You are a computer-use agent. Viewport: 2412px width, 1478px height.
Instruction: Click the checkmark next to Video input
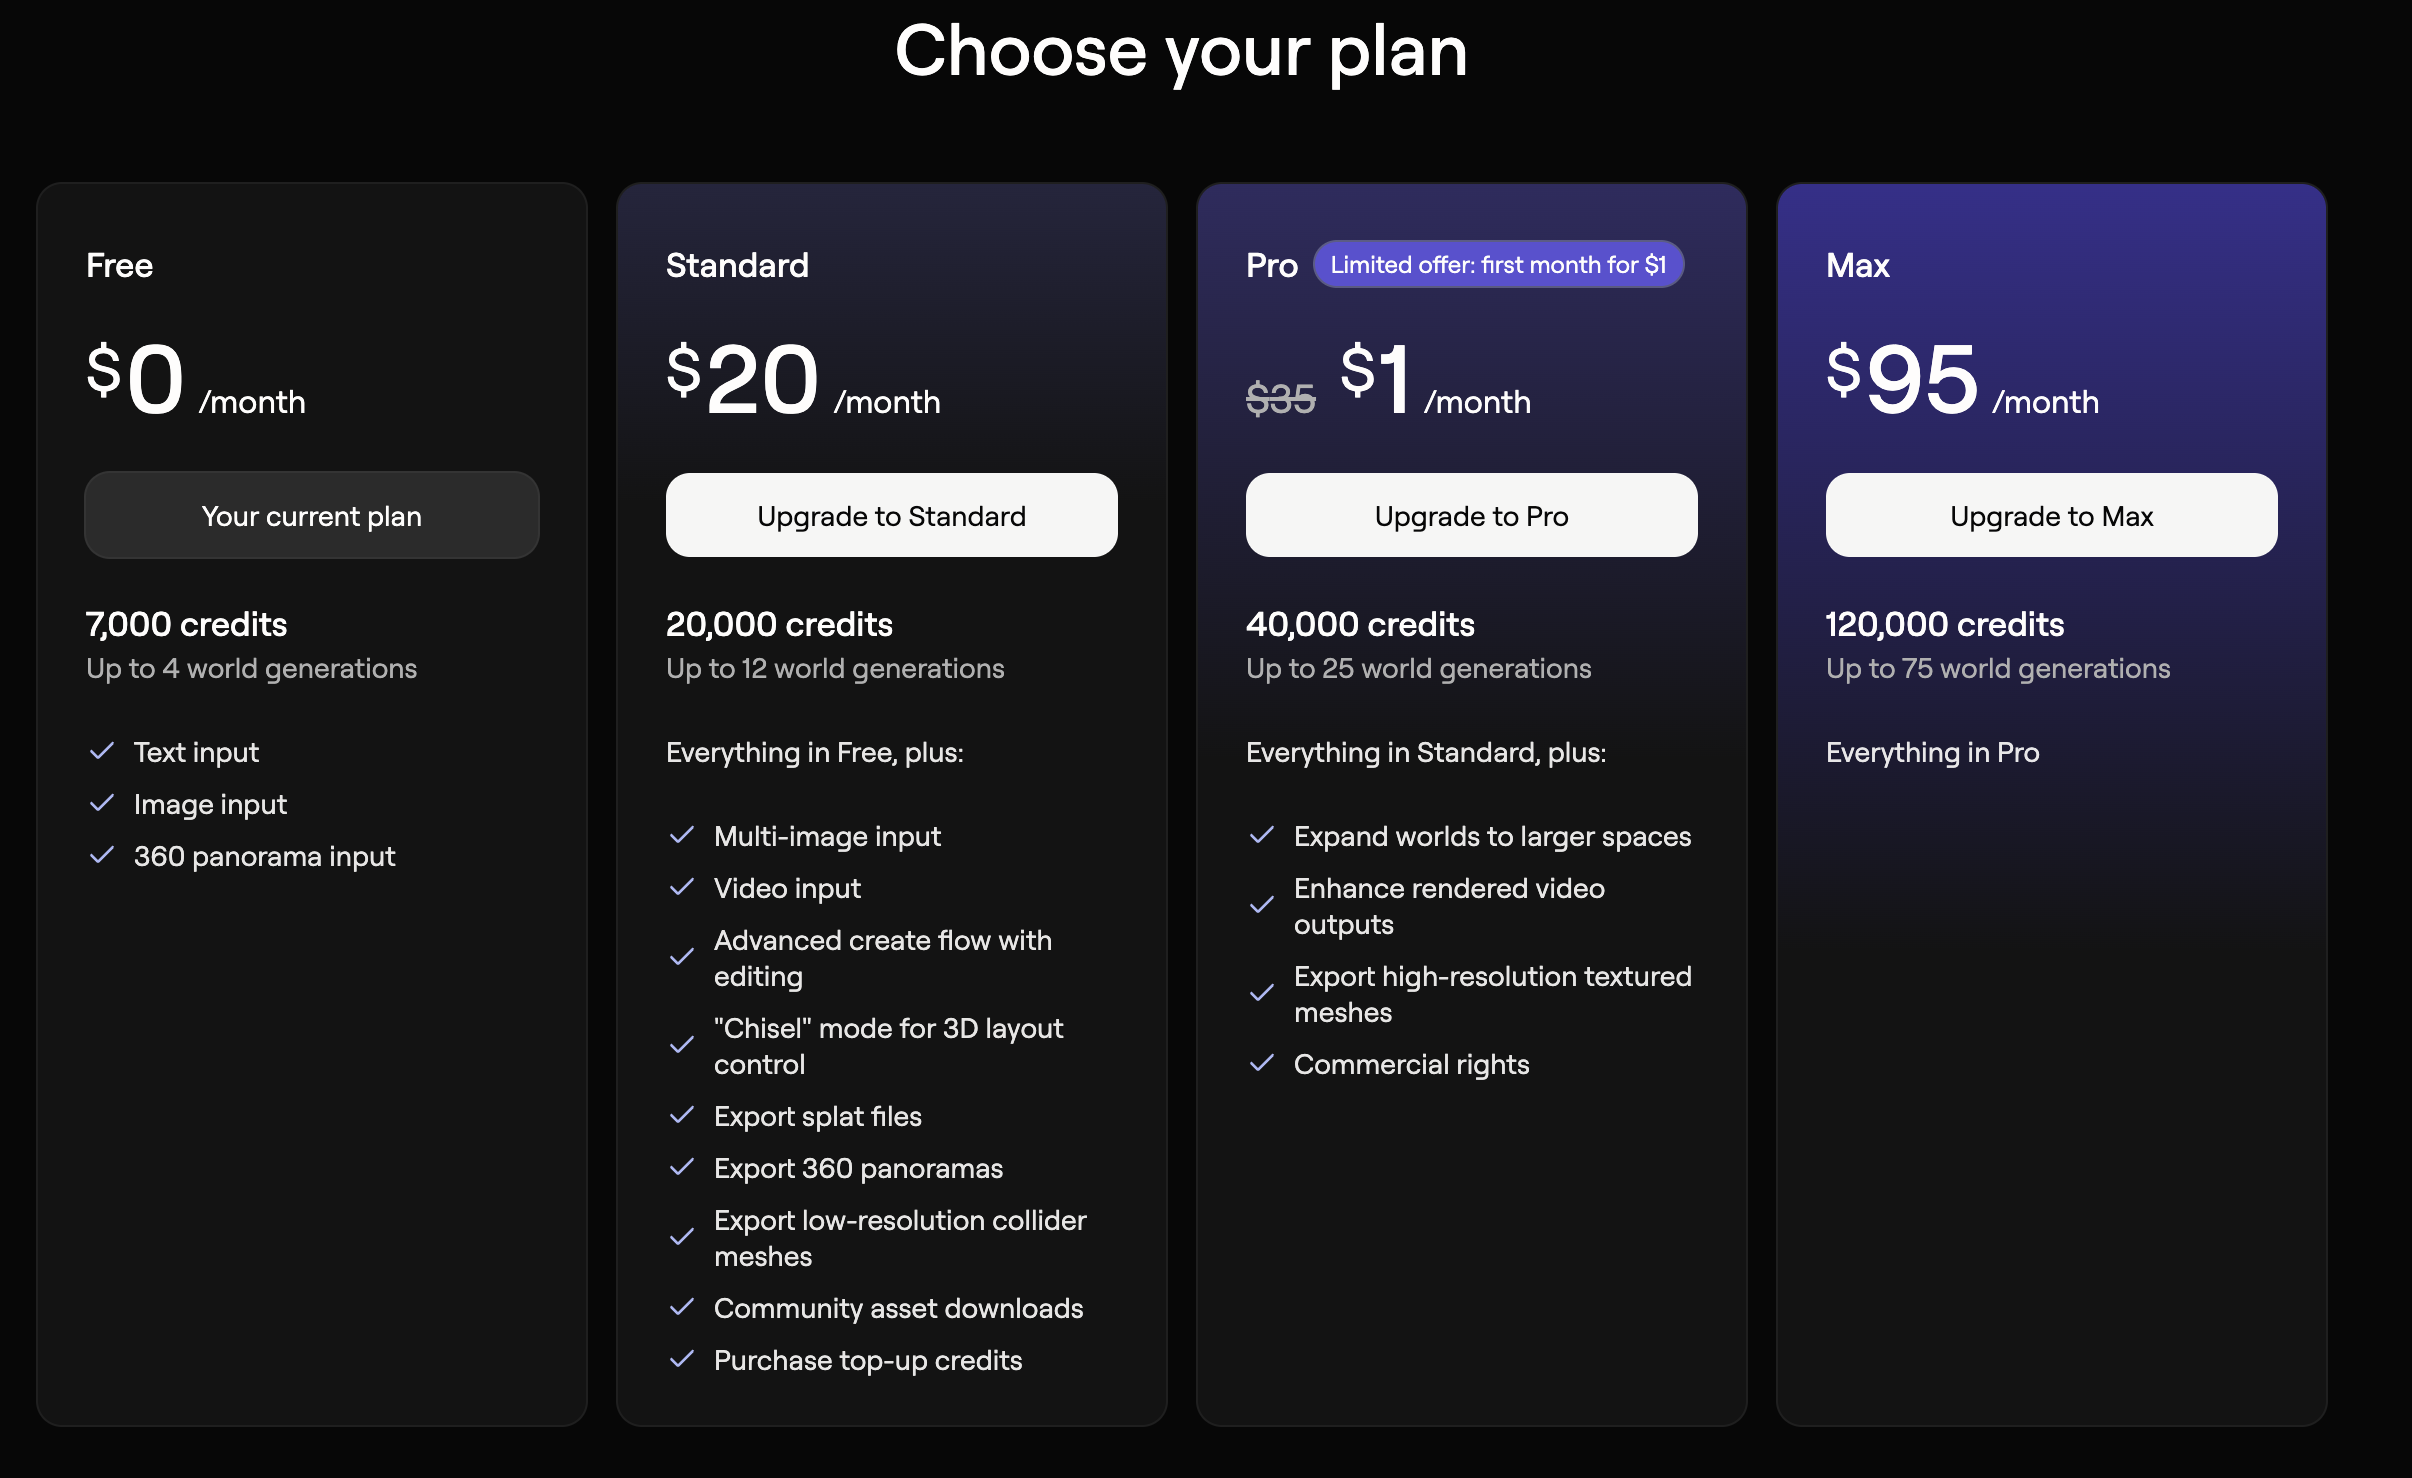click(x=682, y=887)
